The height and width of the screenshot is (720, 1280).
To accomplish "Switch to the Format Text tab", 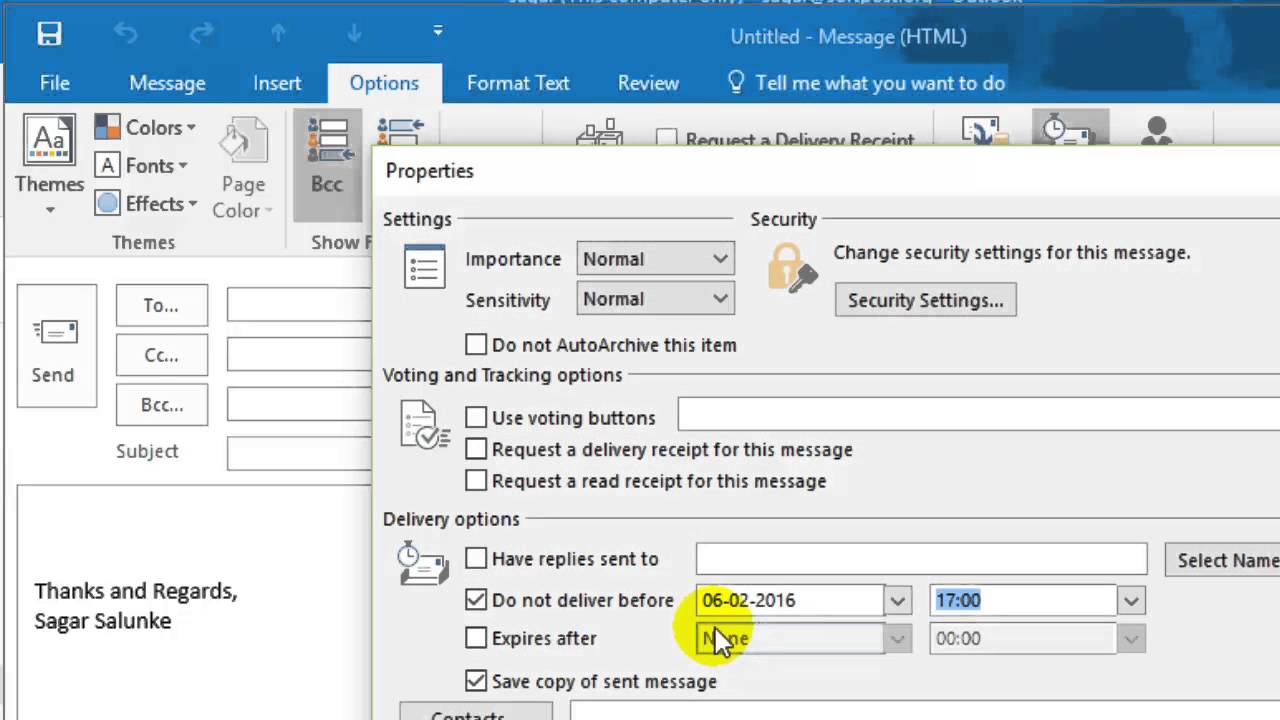I will pyautogui.click(x=518, y=83).
